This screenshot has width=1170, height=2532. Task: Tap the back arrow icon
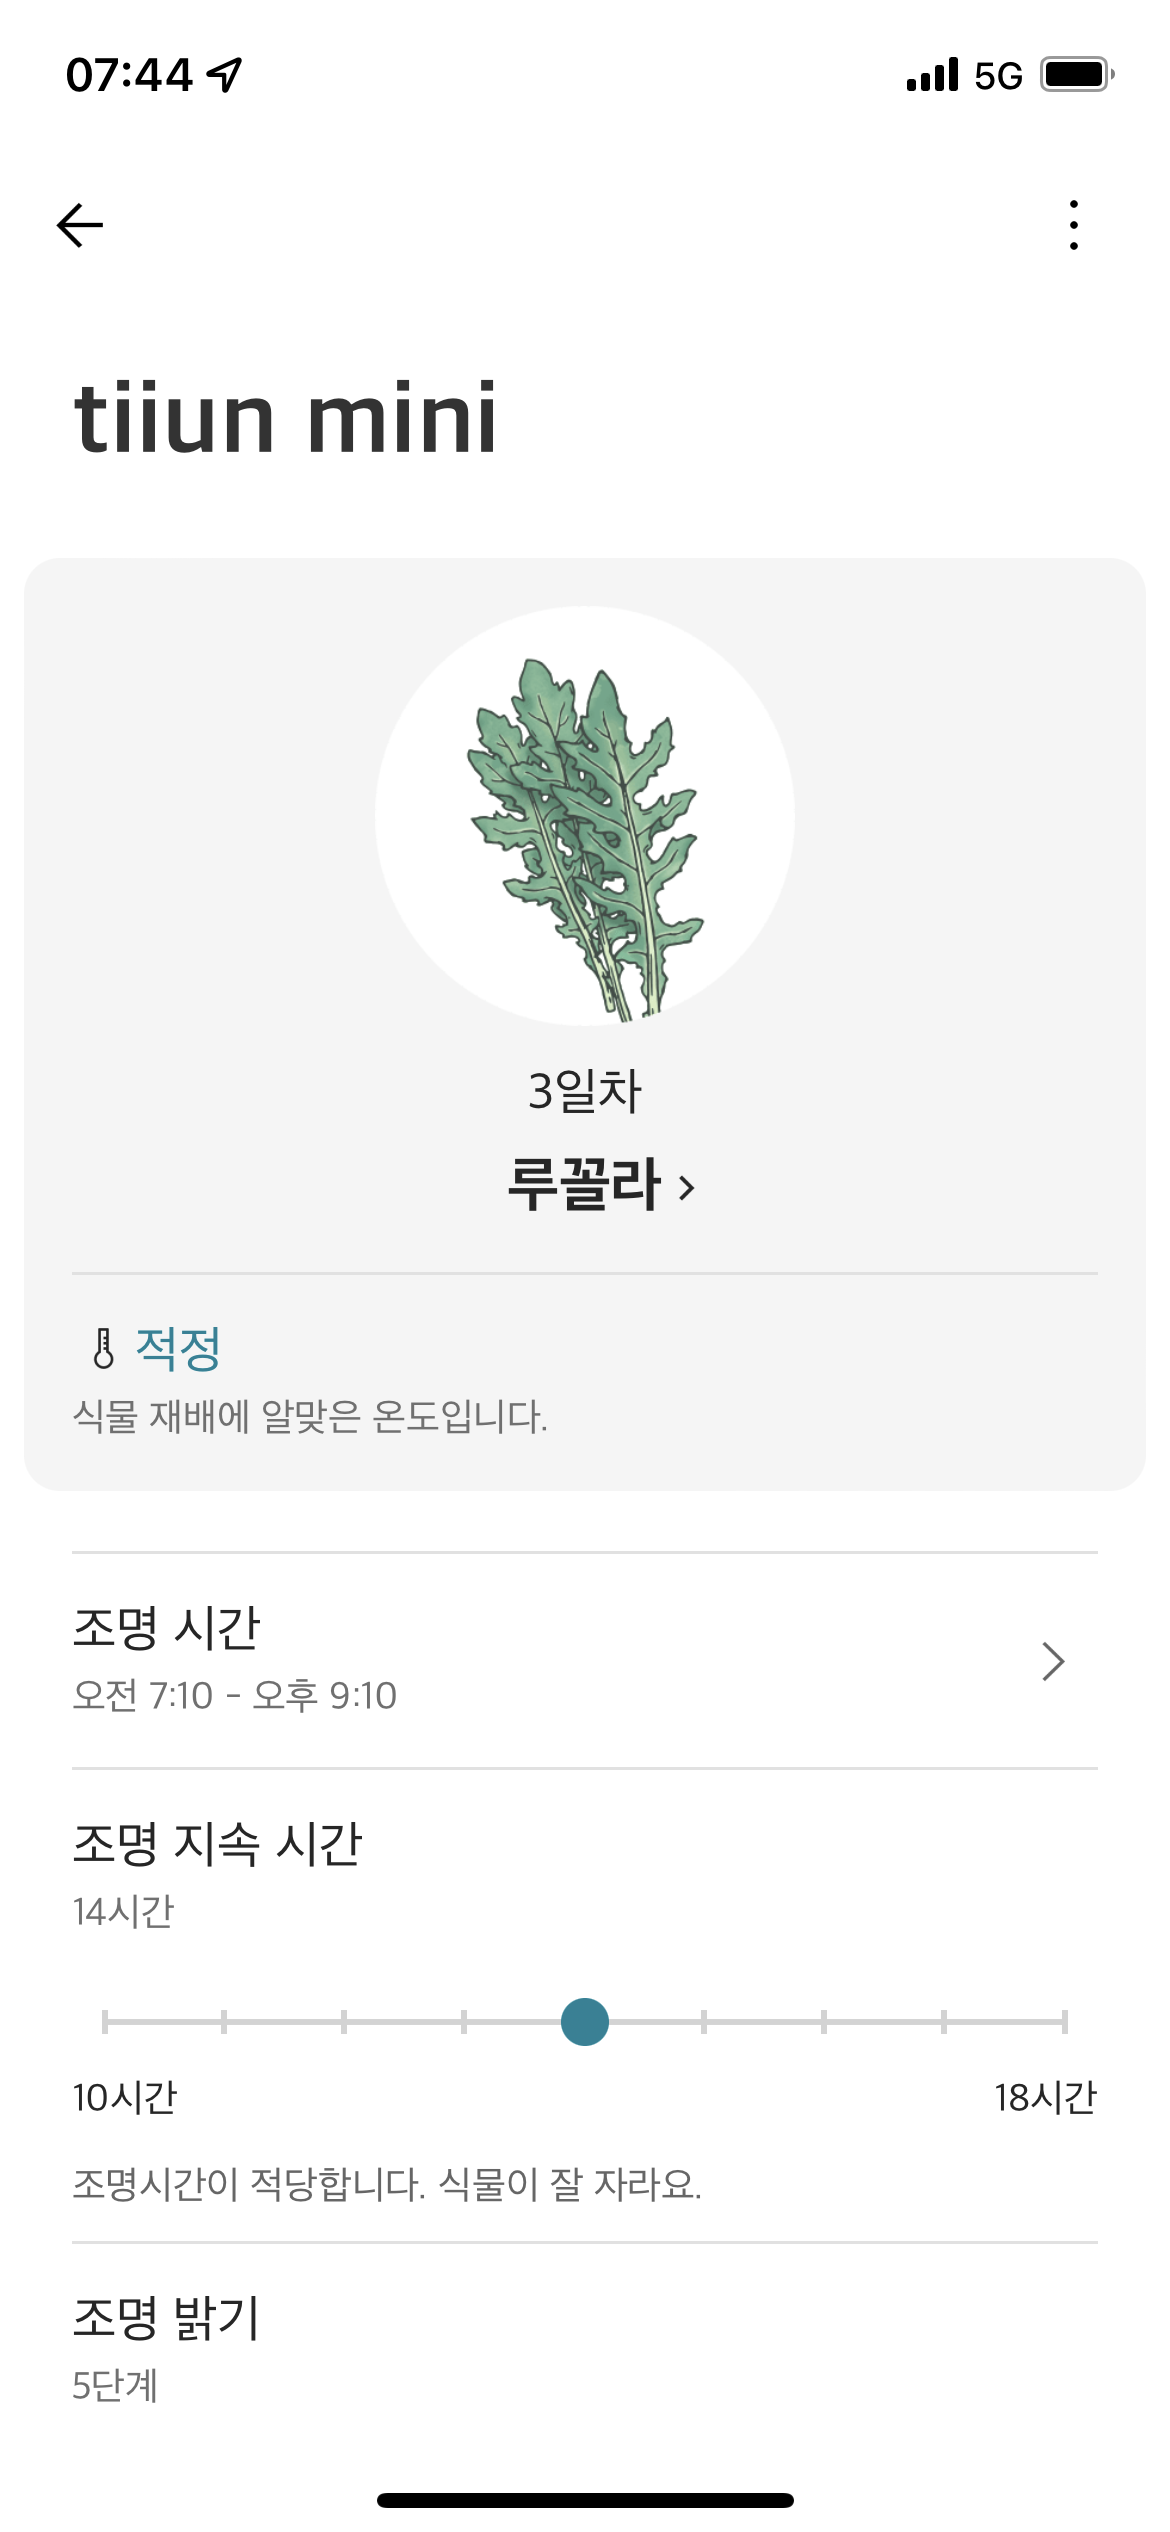pos(80,225)
